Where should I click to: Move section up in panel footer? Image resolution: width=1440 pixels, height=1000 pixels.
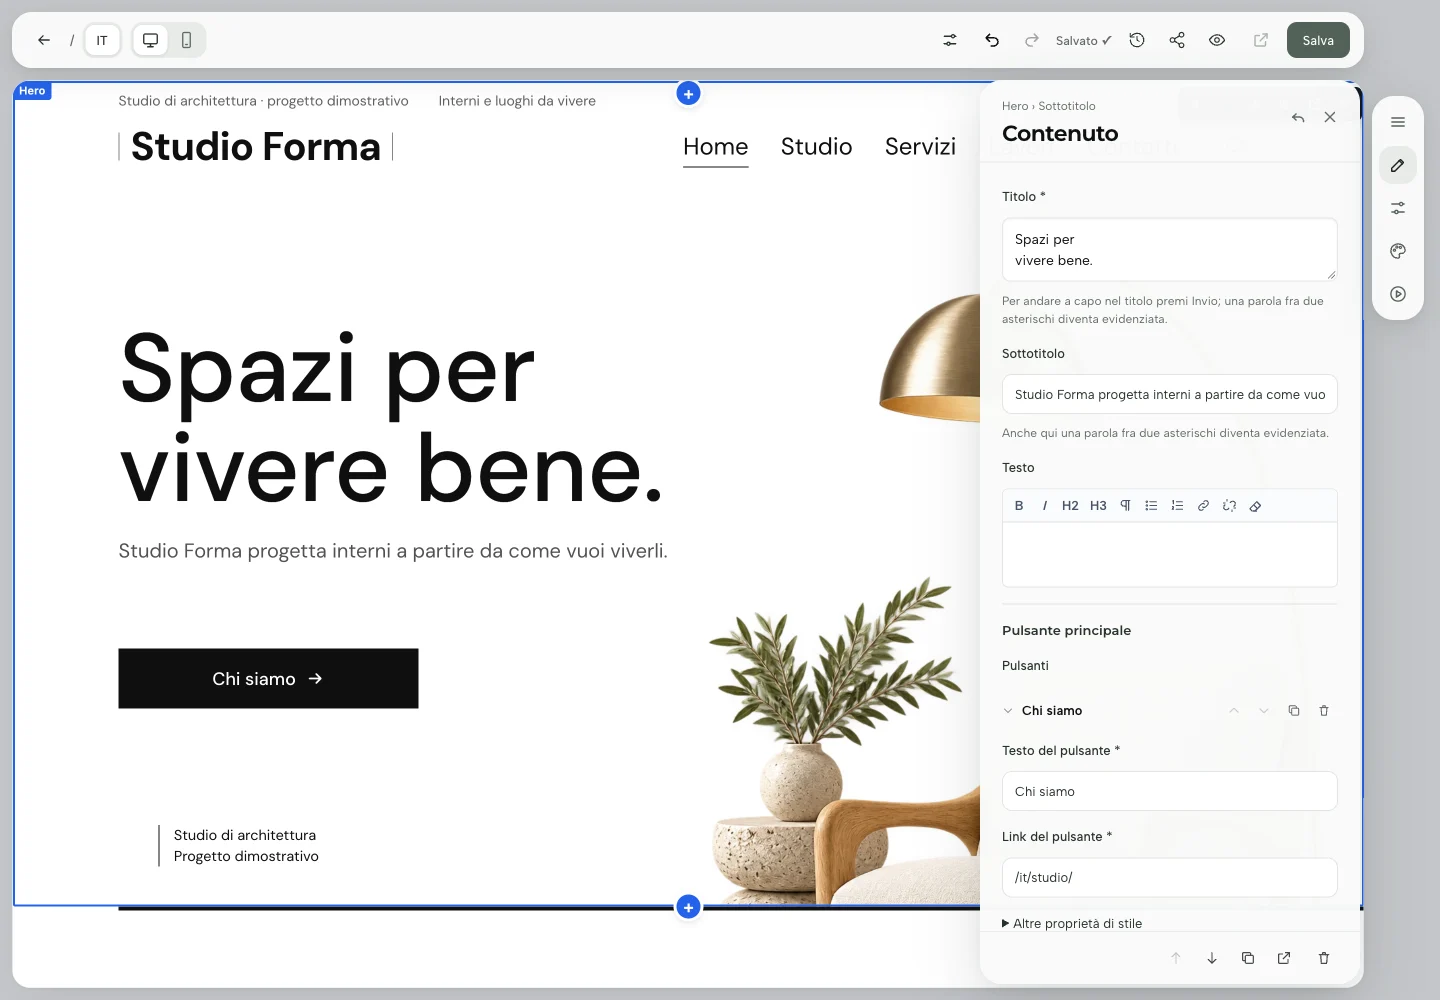point(1176,958)
